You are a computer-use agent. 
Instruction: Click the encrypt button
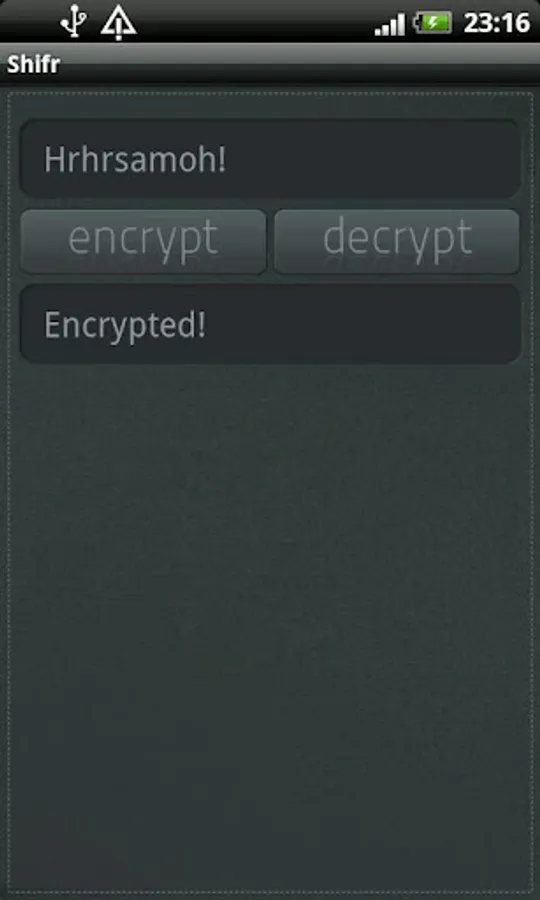[x=143, y=241]
